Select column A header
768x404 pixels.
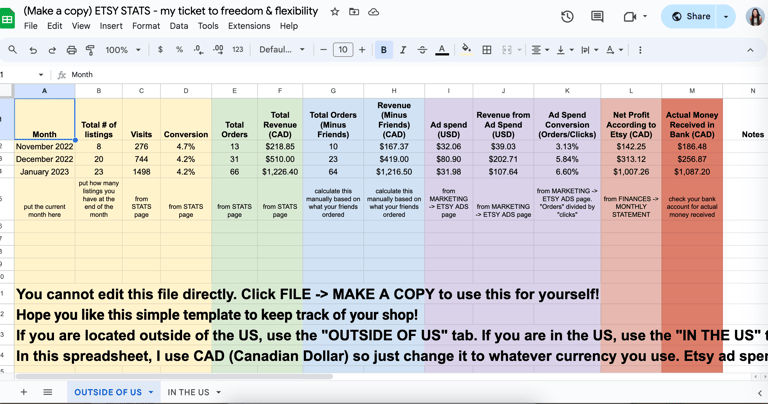pos(45,91)
